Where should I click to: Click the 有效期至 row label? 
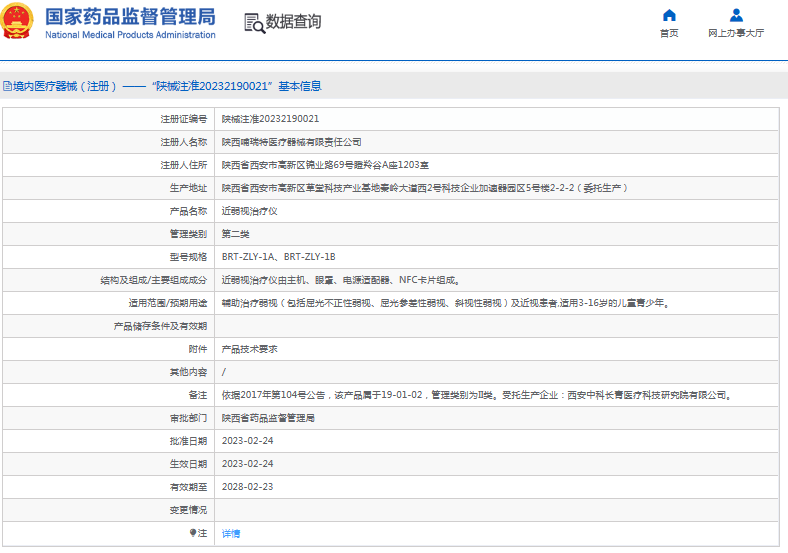click(188, 487)
